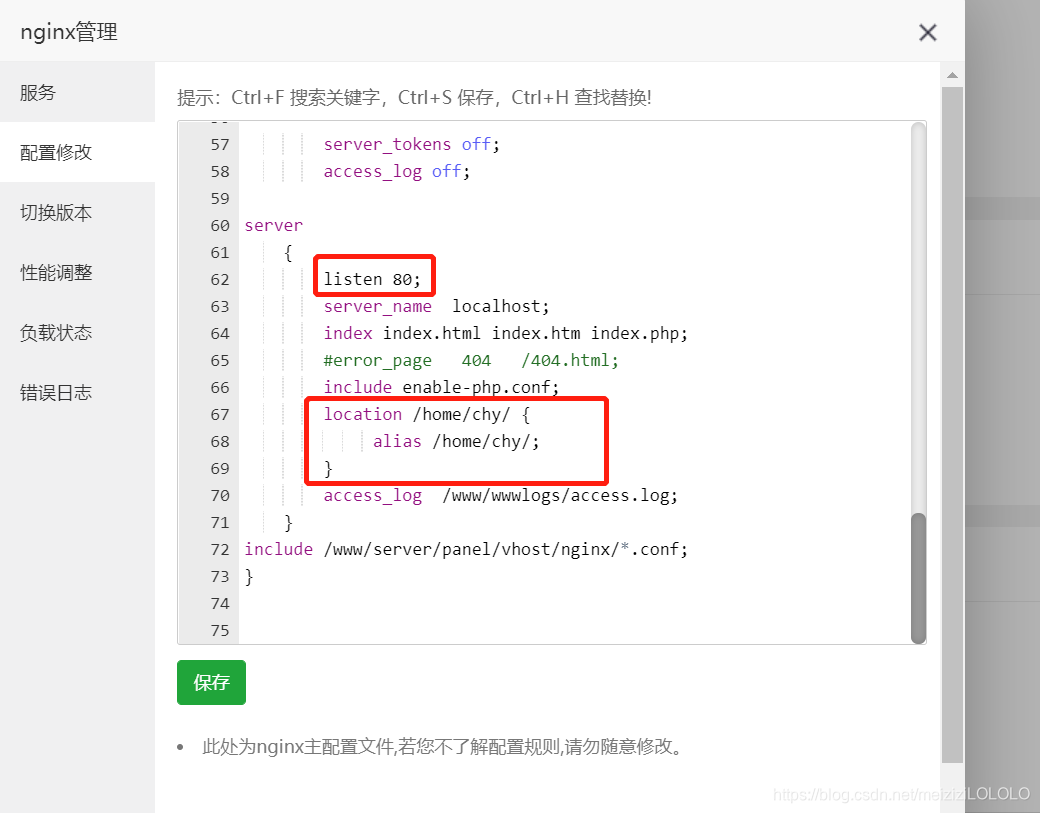The width and height of the screenshot is (1040, 813).
Task: Click 'access_log off;' on line 58
Action: (x=397, y=172)
